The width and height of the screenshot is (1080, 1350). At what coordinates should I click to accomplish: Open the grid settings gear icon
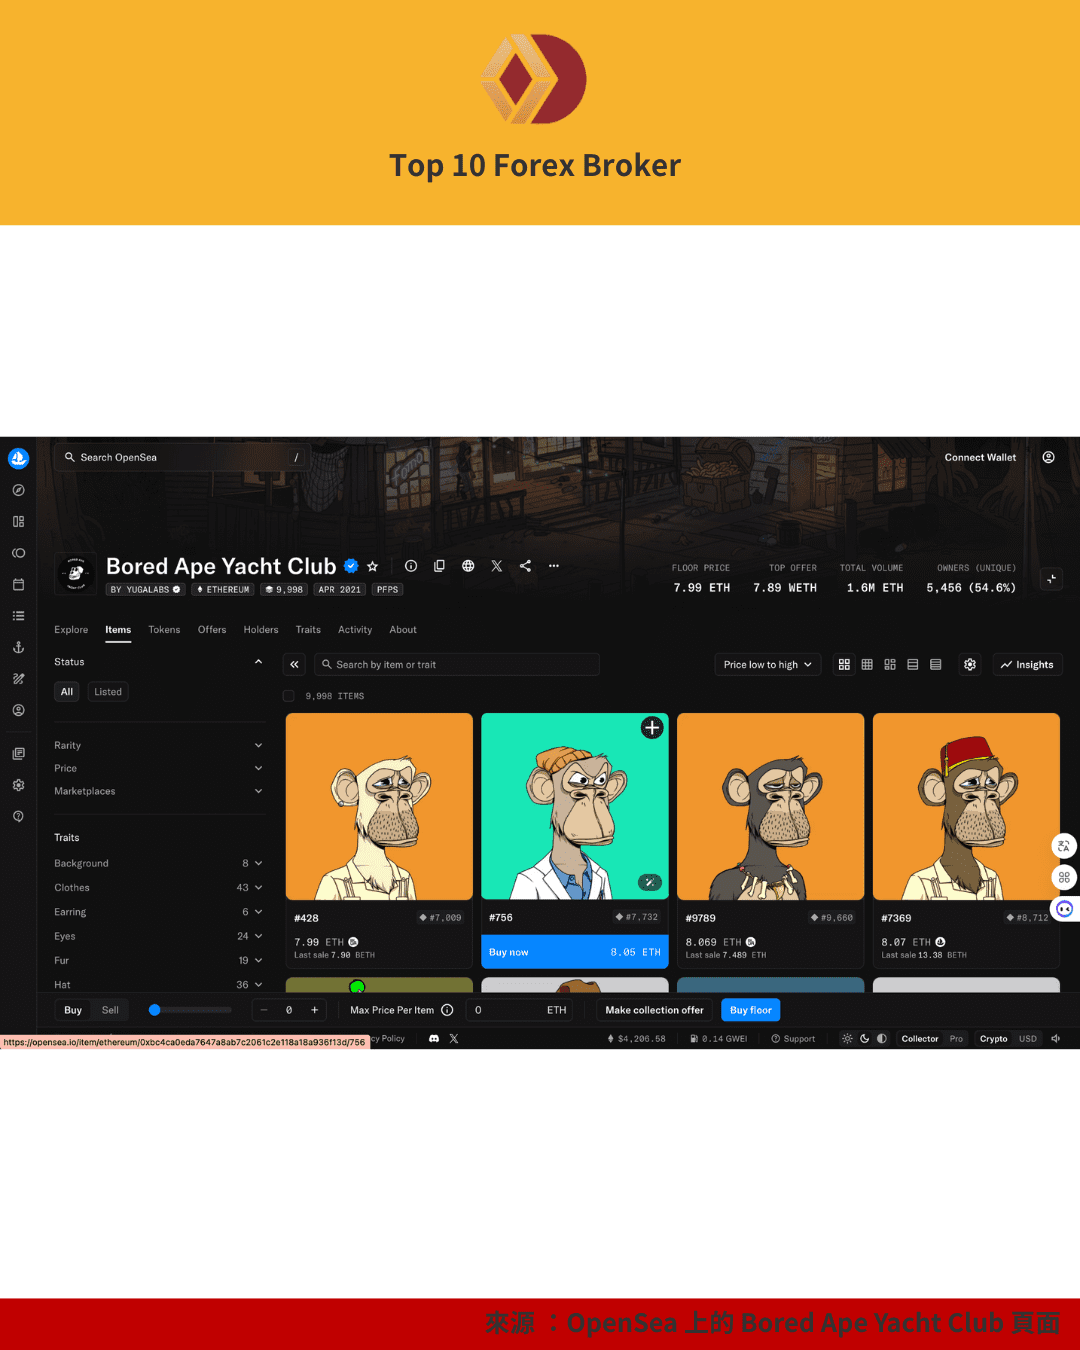point(970,664)
